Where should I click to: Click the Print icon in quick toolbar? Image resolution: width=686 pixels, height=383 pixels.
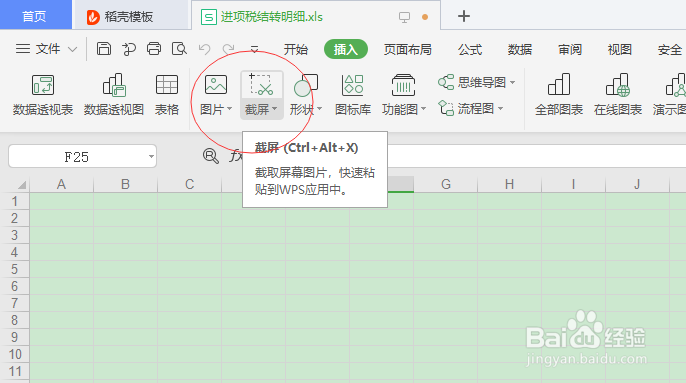154,49
